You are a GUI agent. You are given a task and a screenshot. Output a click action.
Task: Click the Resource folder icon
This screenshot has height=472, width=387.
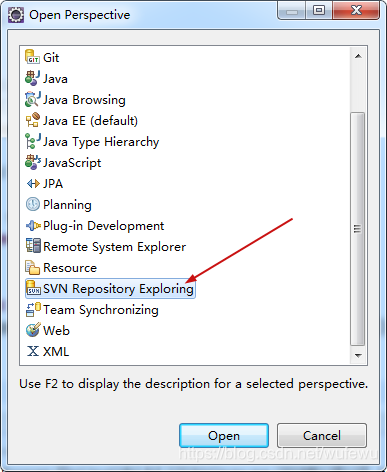point(33,267)
